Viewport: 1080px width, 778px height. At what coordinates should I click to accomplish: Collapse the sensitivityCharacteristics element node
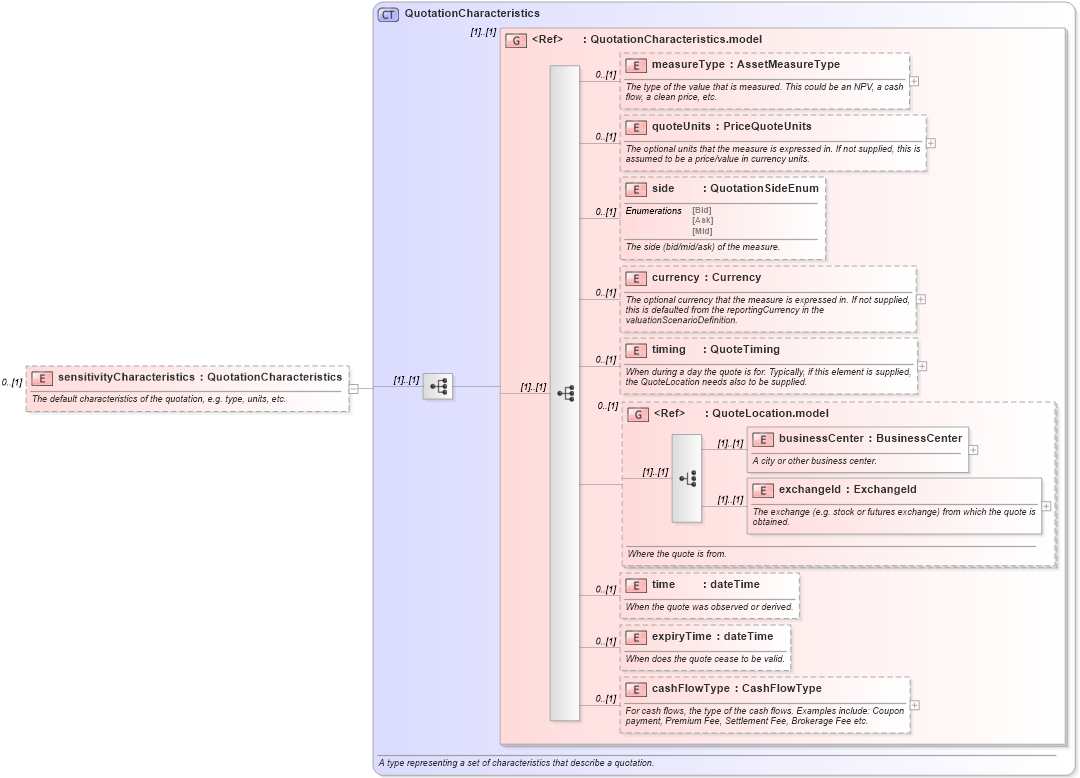[x=353, y=388]
